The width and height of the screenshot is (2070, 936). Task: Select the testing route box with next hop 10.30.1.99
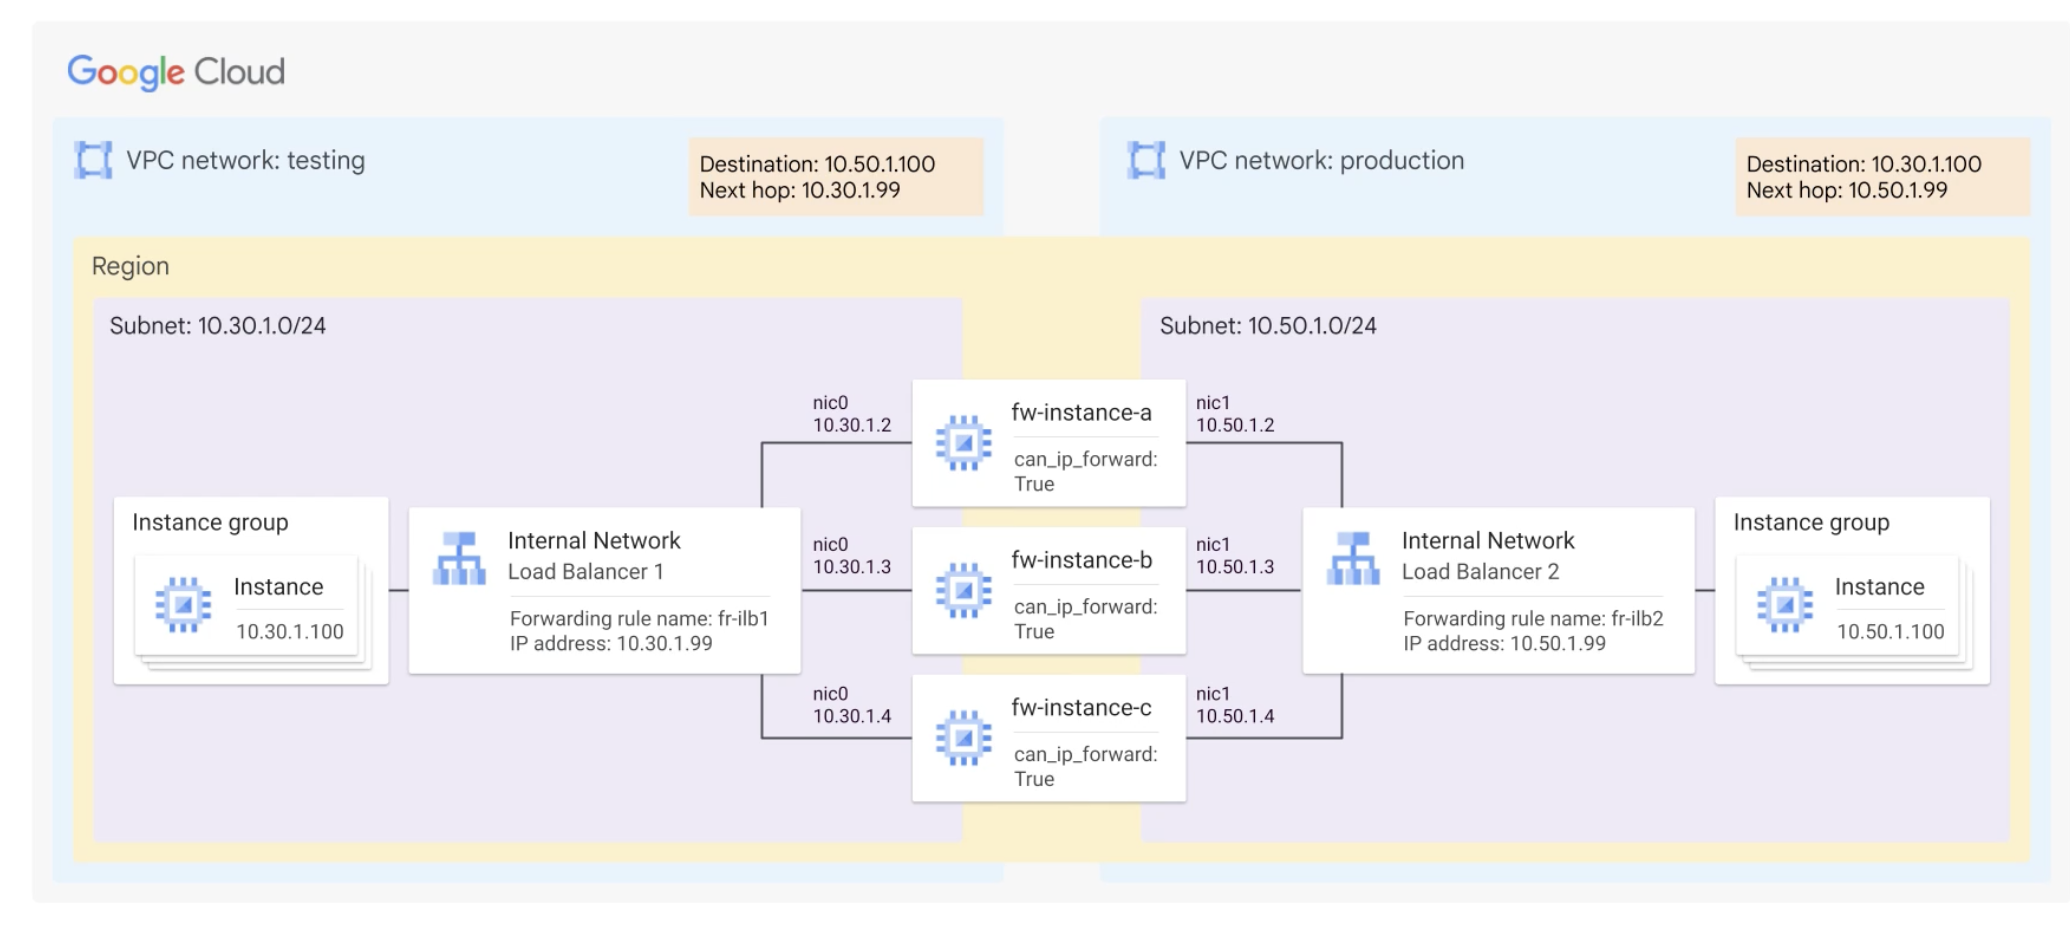coord(835,177)
